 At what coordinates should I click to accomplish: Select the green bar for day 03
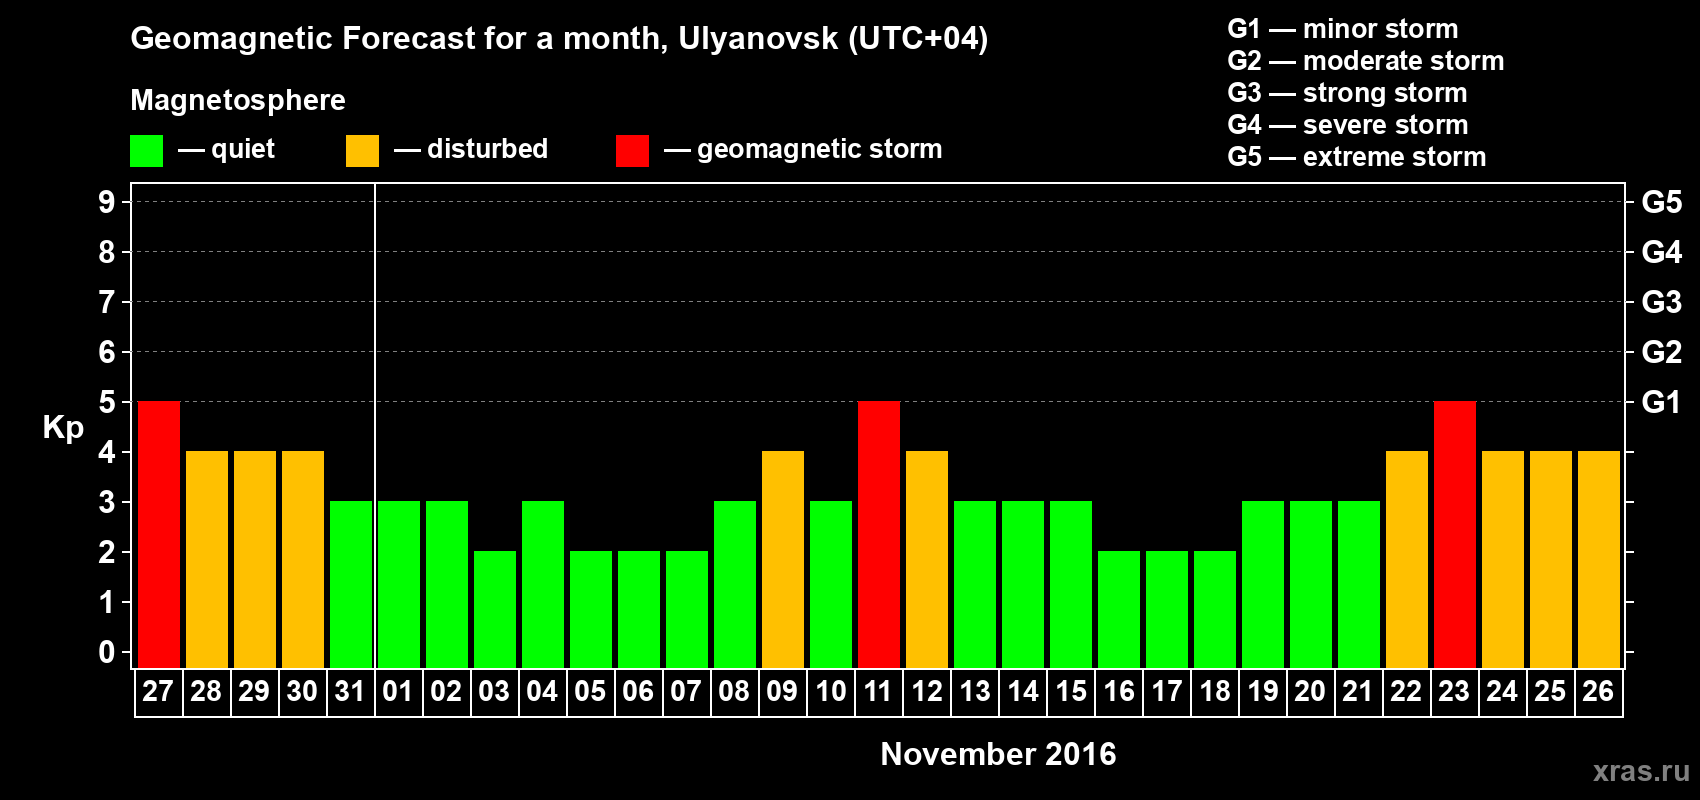point(495,610)
